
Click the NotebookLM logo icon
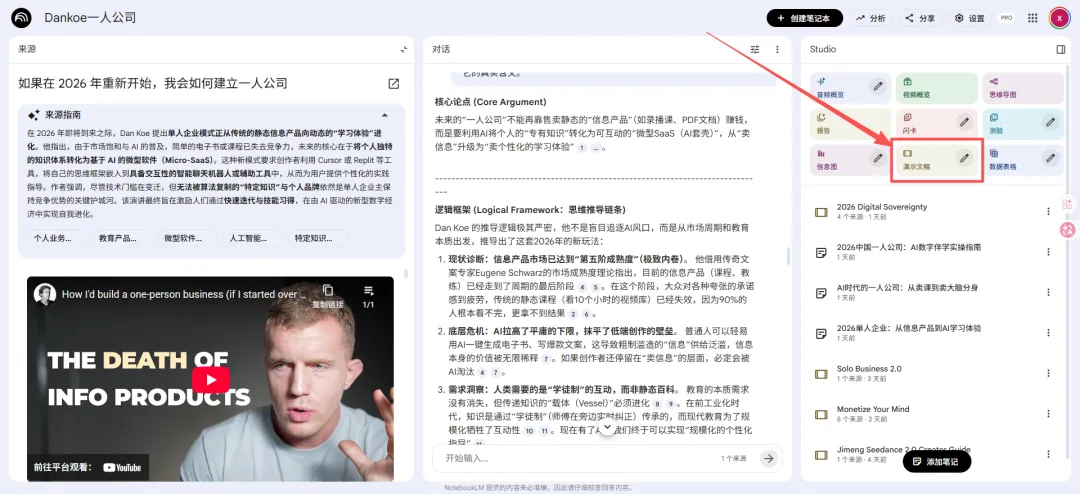[21, 18]
